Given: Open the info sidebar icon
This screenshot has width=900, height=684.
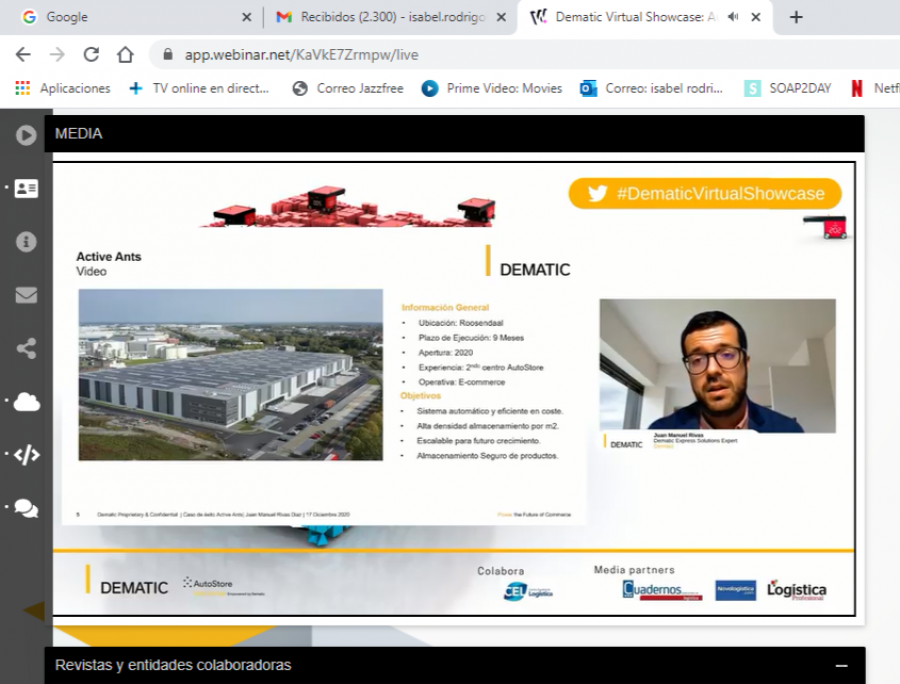Looking at the screenshot, I should 26,242.
